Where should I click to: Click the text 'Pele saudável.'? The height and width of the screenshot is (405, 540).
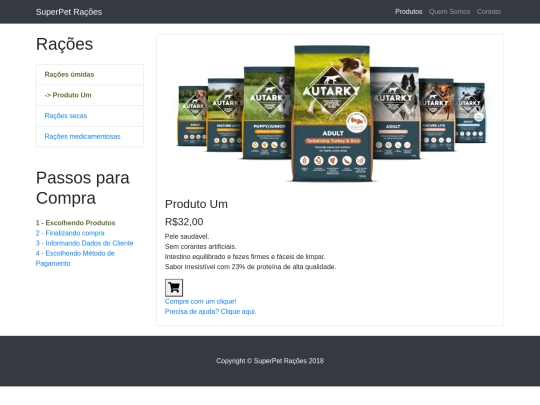point(187,237)
